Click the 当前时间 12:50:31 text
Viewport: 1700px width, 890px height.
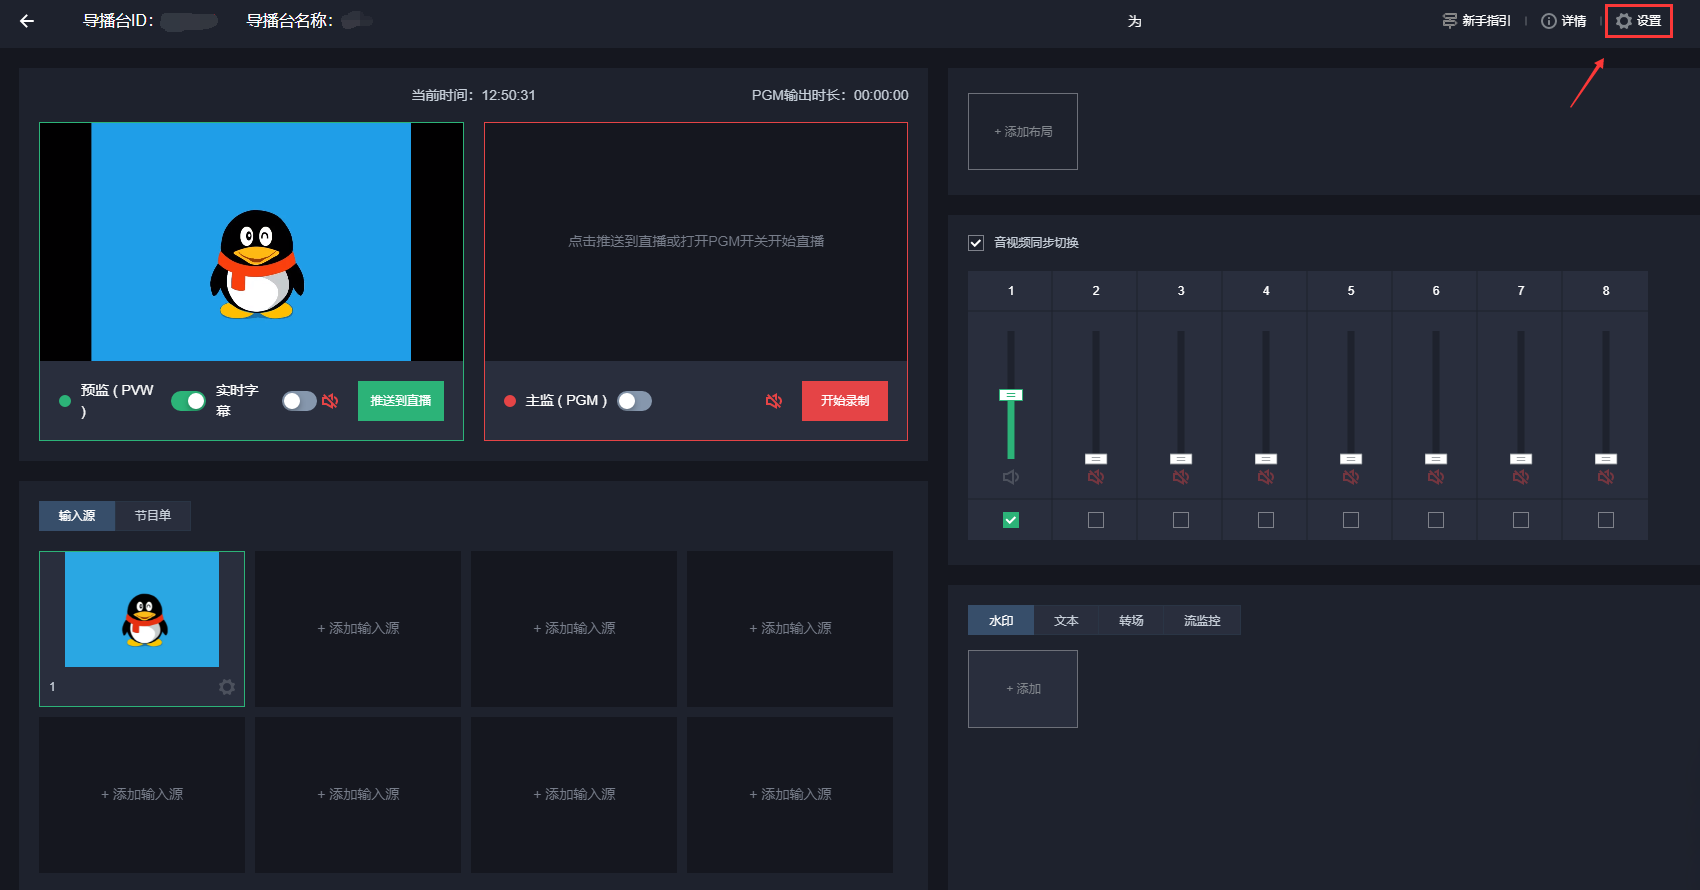(474, 96)
